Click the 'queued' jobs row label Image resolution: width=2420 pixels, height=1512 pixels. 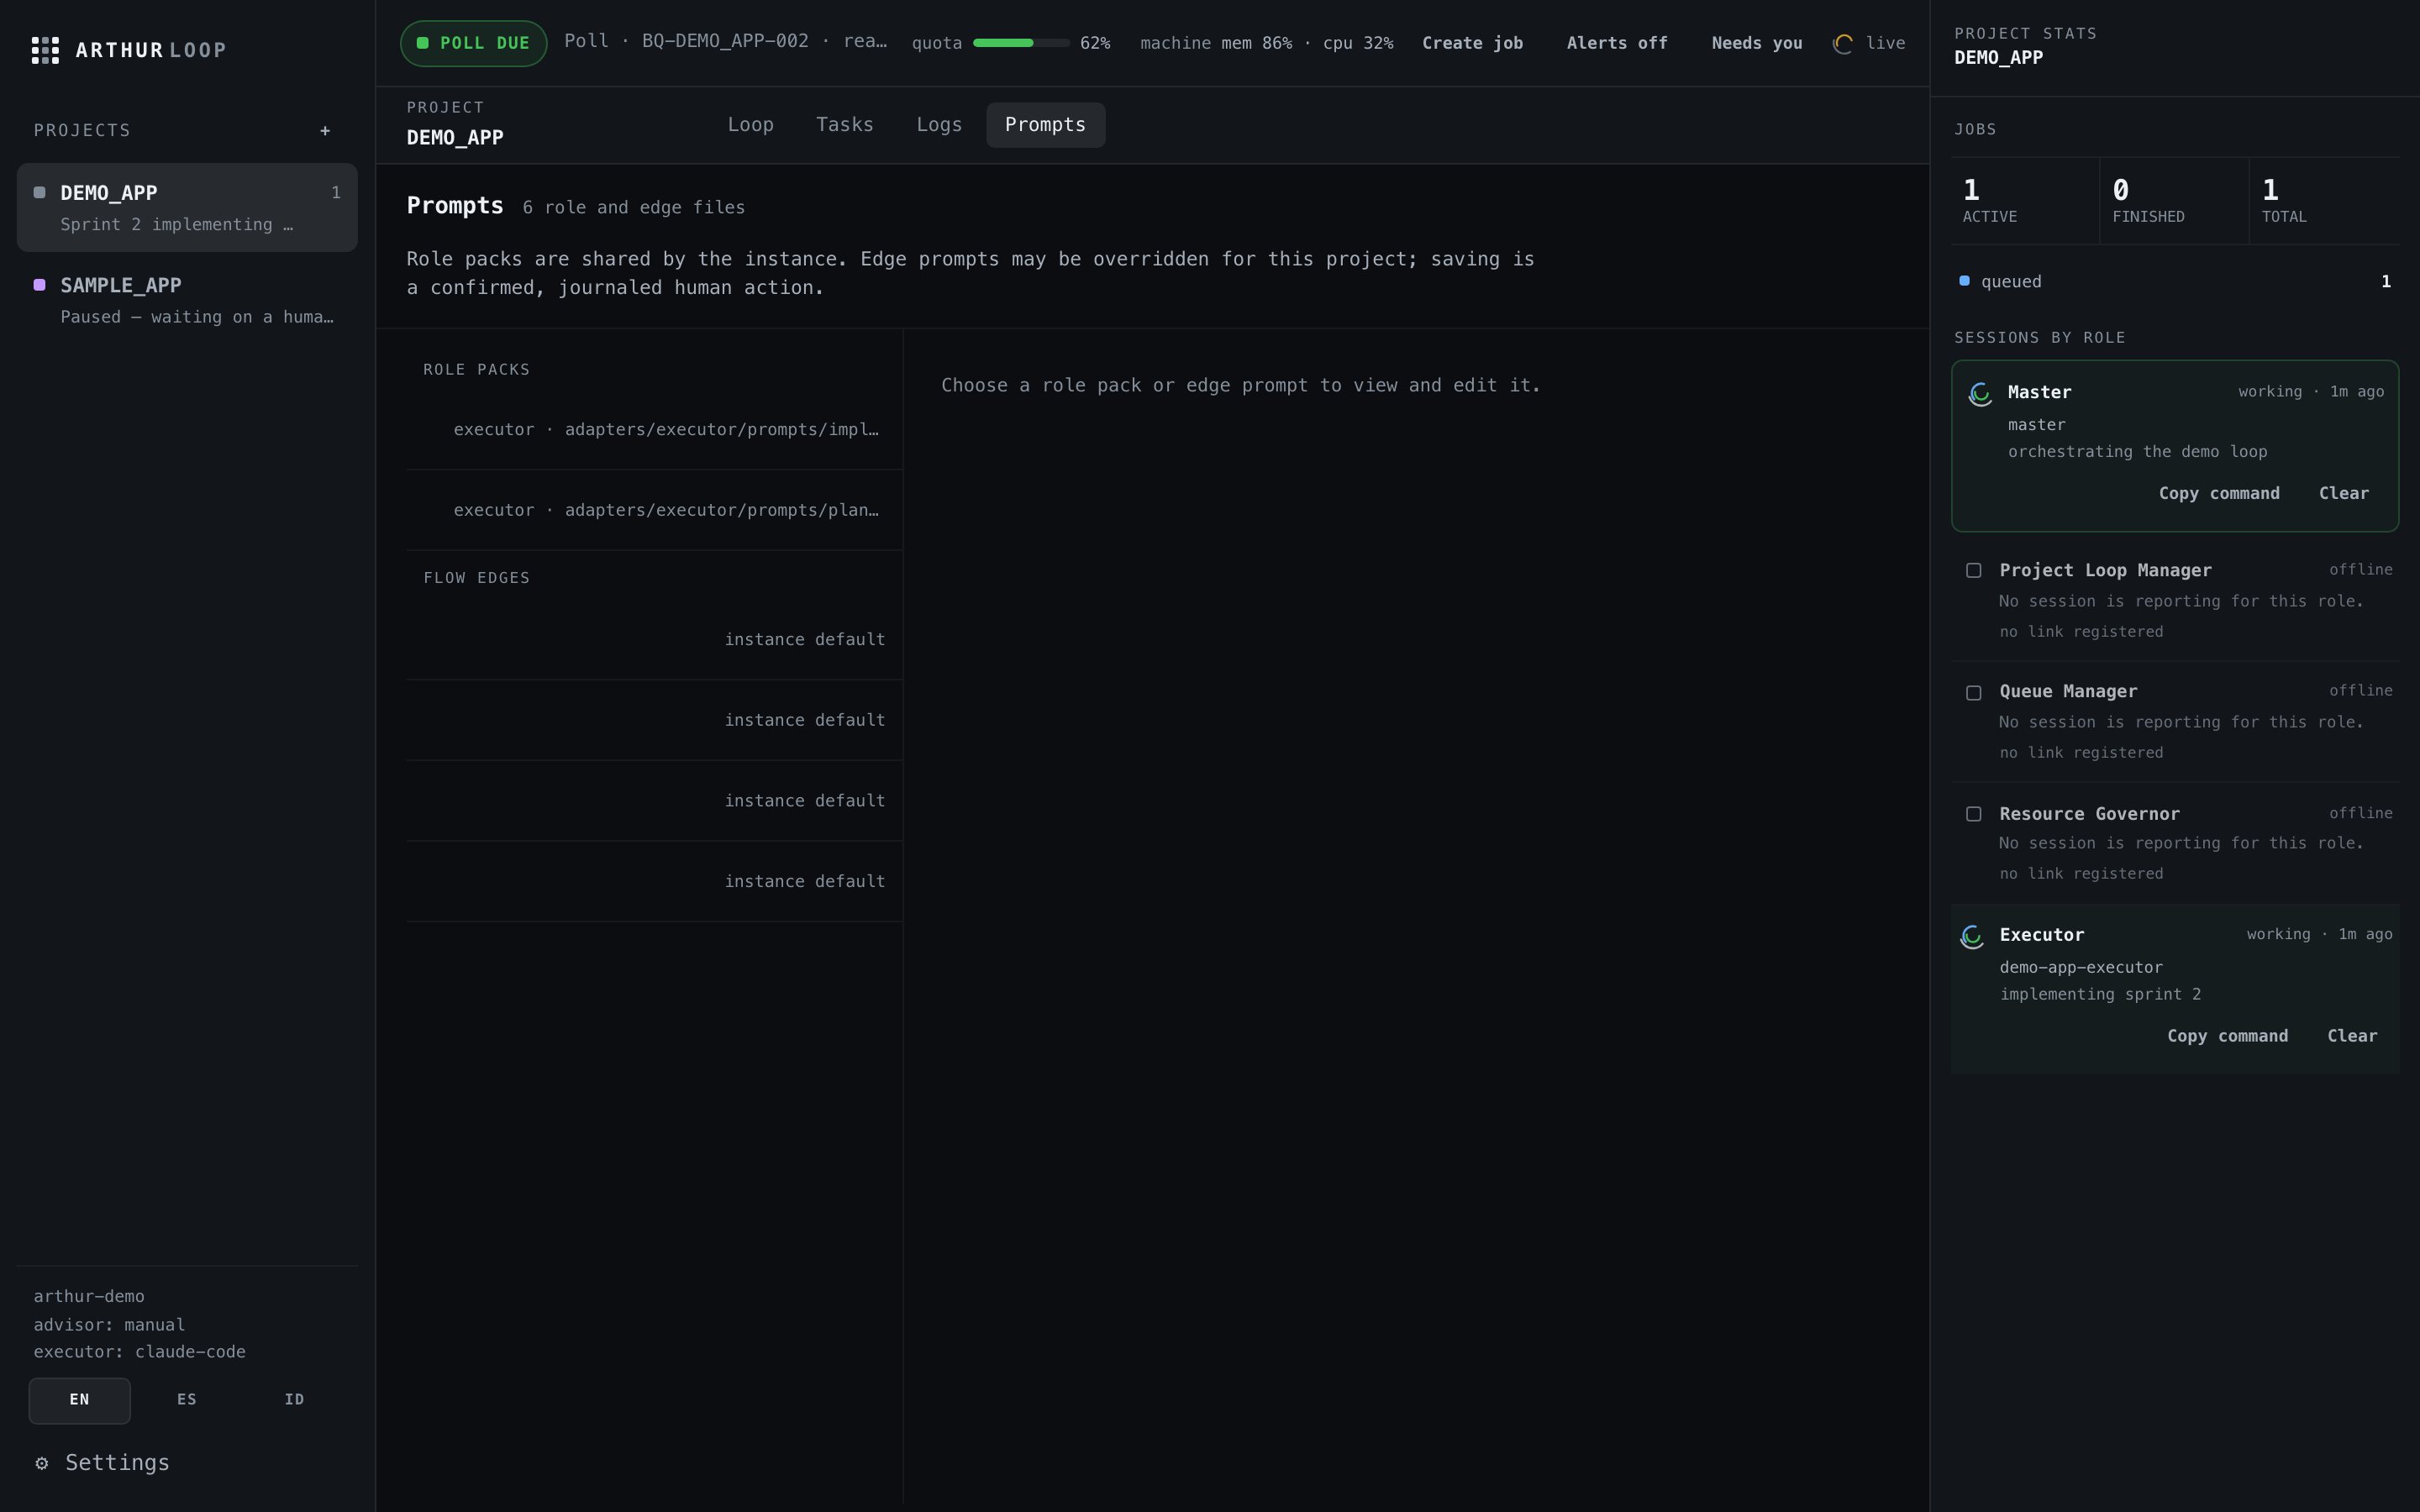click(2011, 282)
